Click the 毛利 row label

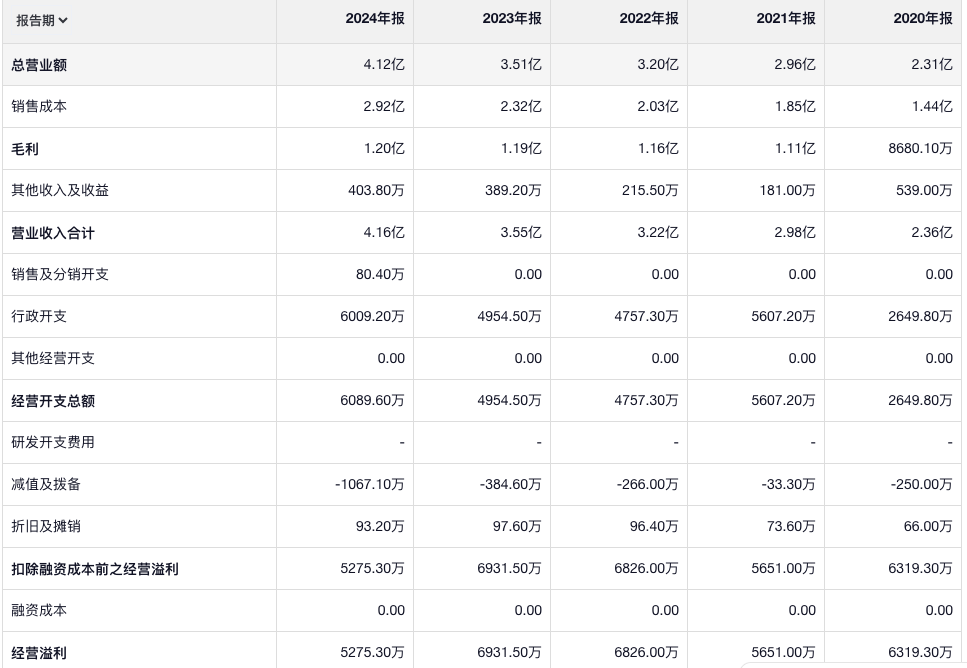[x=25, y=149]
